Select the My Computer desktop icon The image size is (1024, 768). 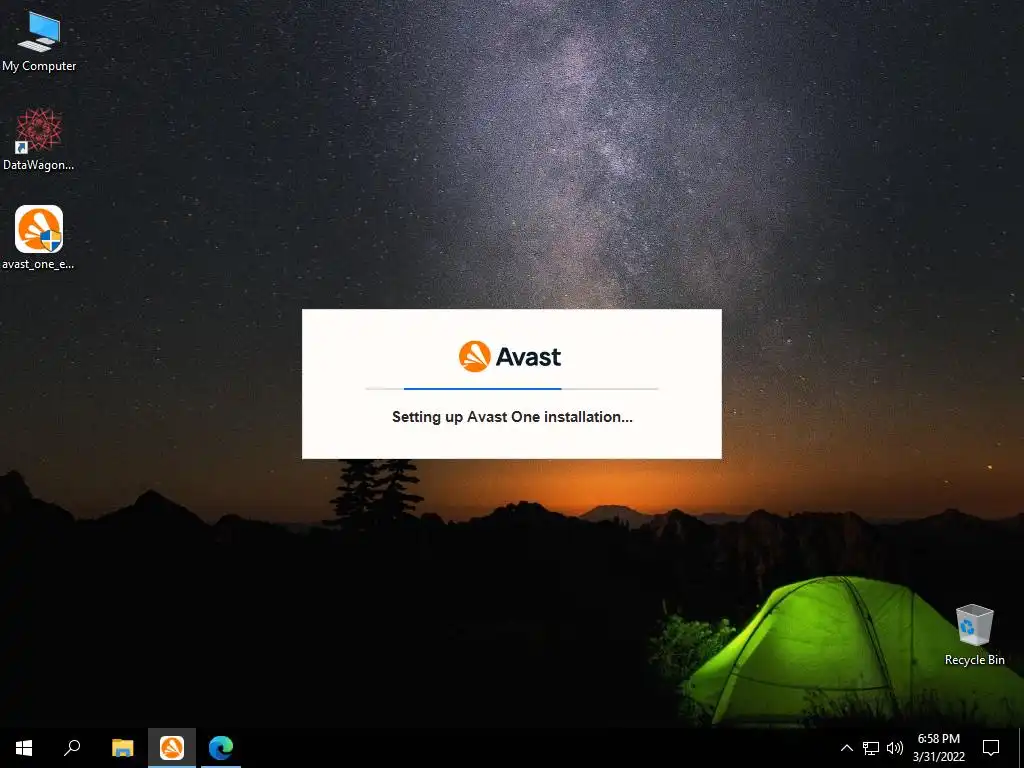click(39, 40)
